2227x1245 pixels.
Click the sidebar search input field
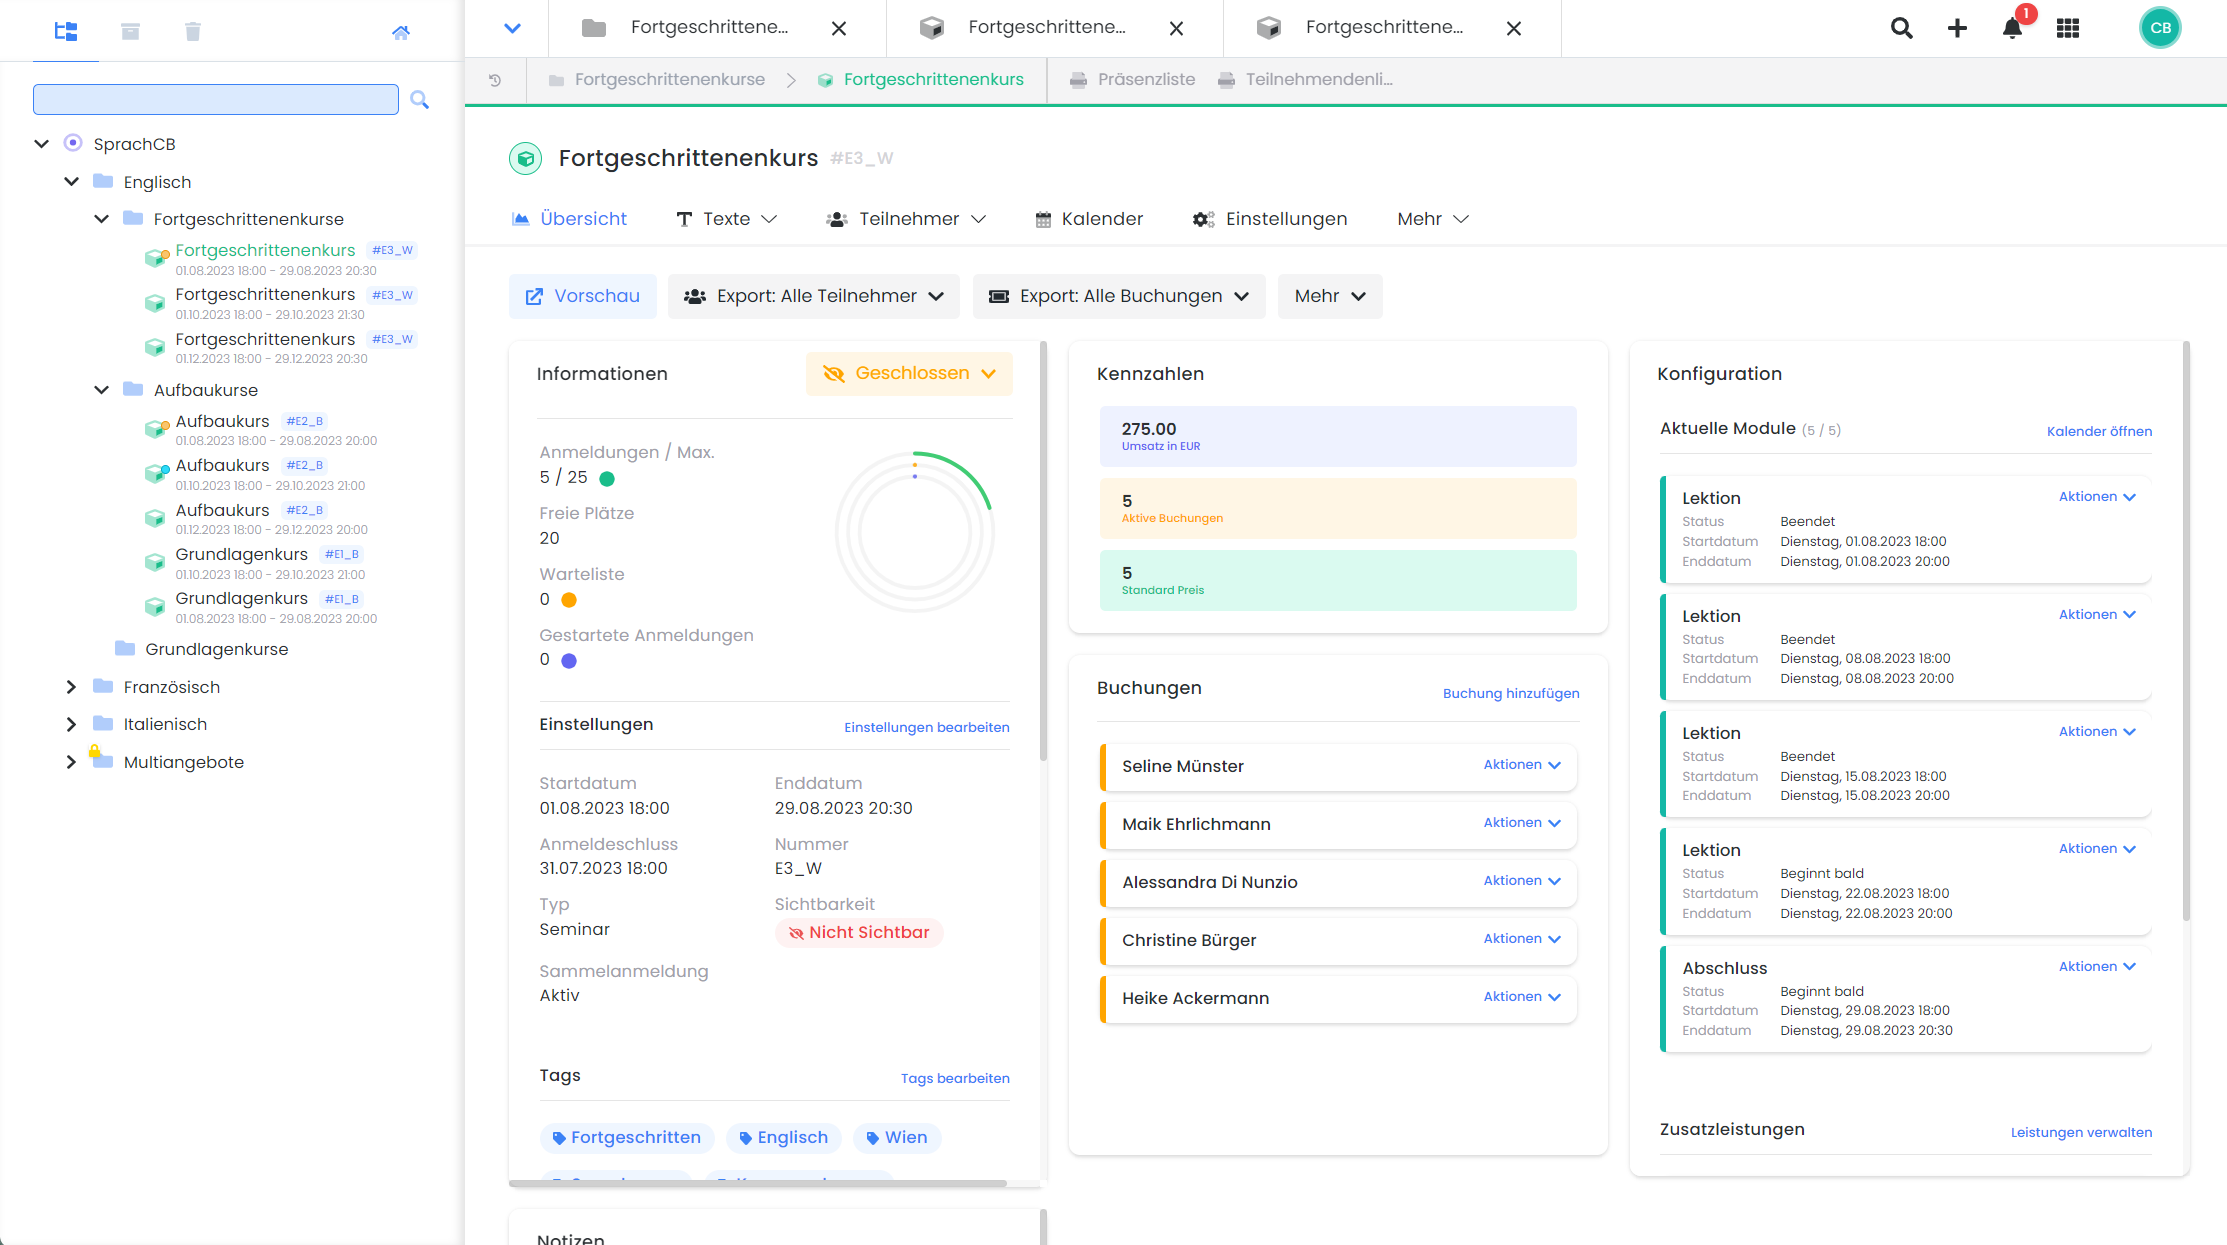click(215, 100)
